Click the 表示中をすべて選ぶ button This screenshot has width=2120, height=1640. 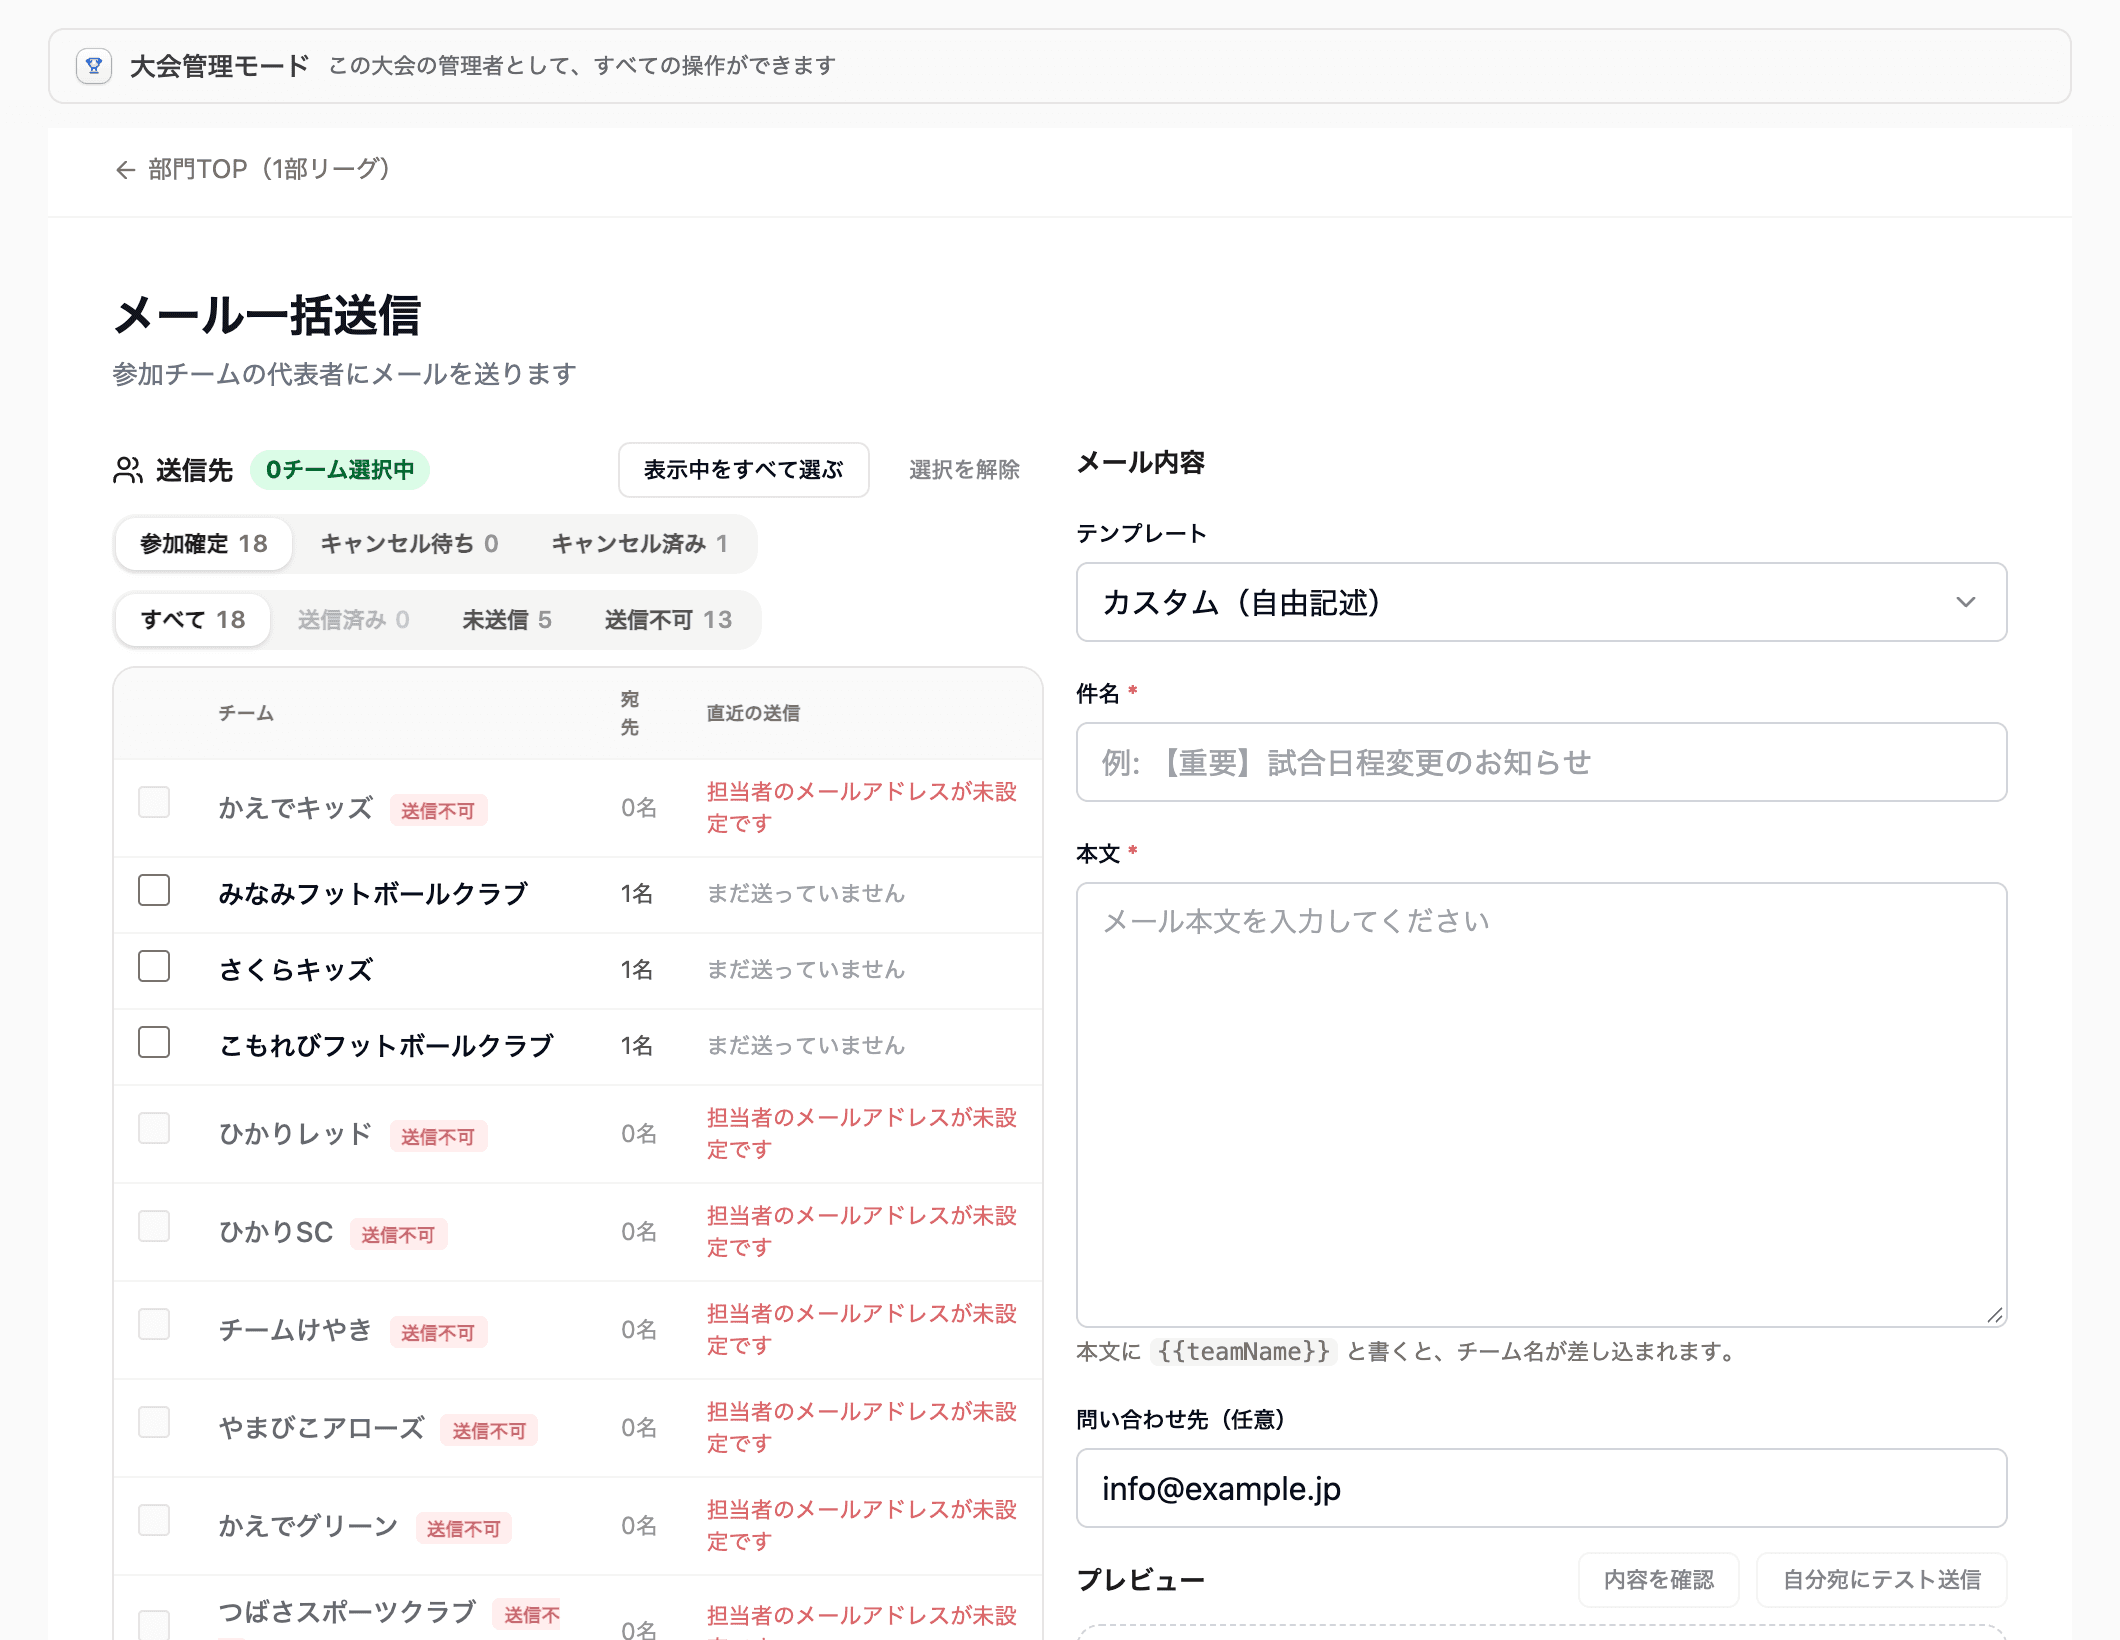pyautogui.click(x=744, y=470)
